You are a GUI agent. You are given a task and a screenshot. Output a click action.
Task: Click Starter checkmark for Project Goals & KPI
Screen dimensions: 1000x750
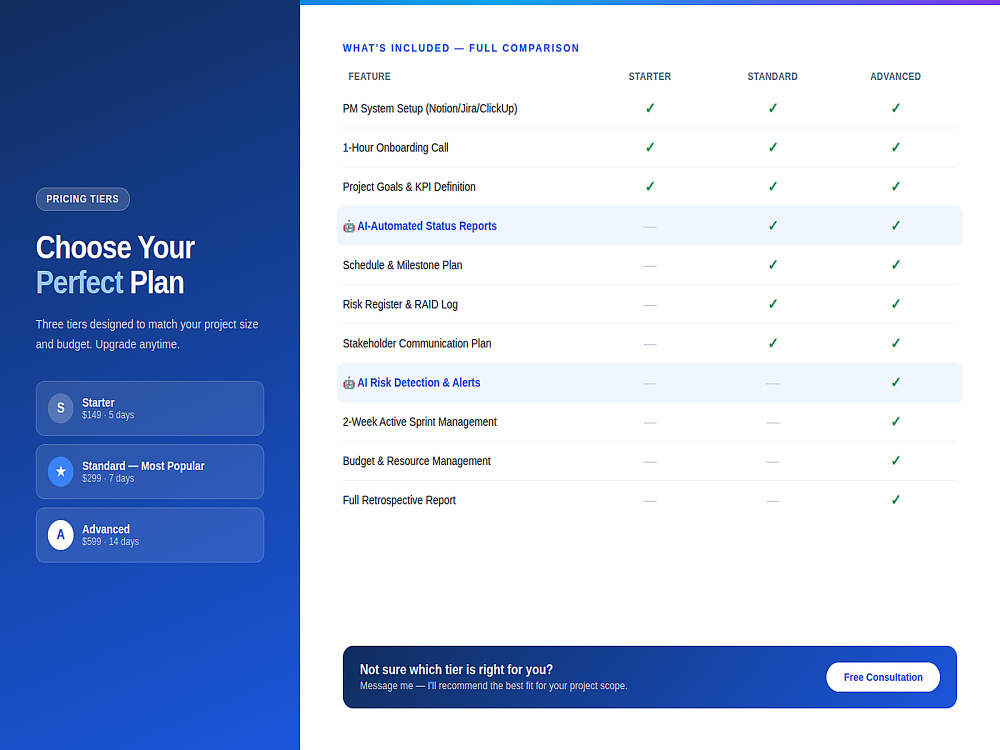pyautogui.click(x=650, y=187)
